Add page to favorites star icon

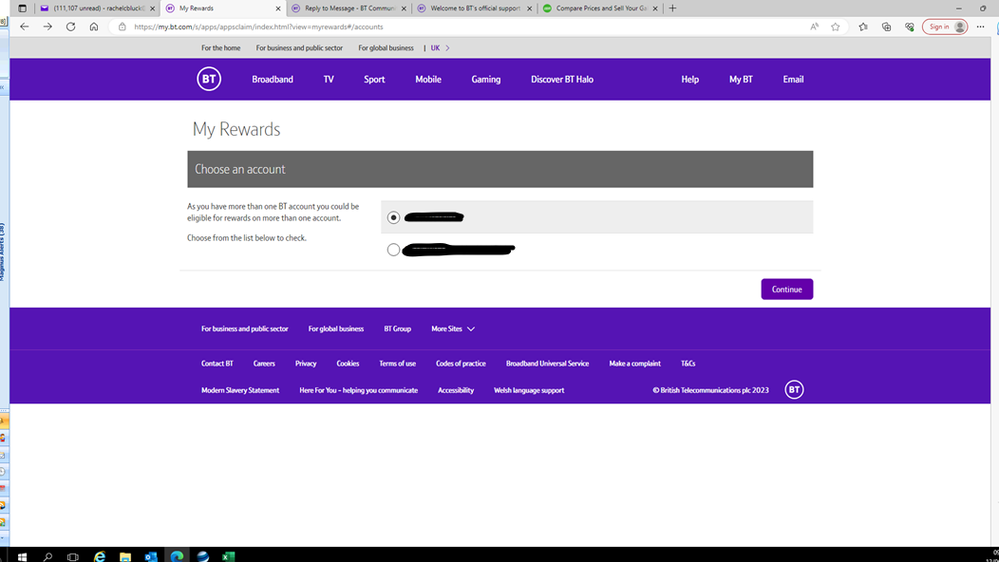tap(836, 27)
